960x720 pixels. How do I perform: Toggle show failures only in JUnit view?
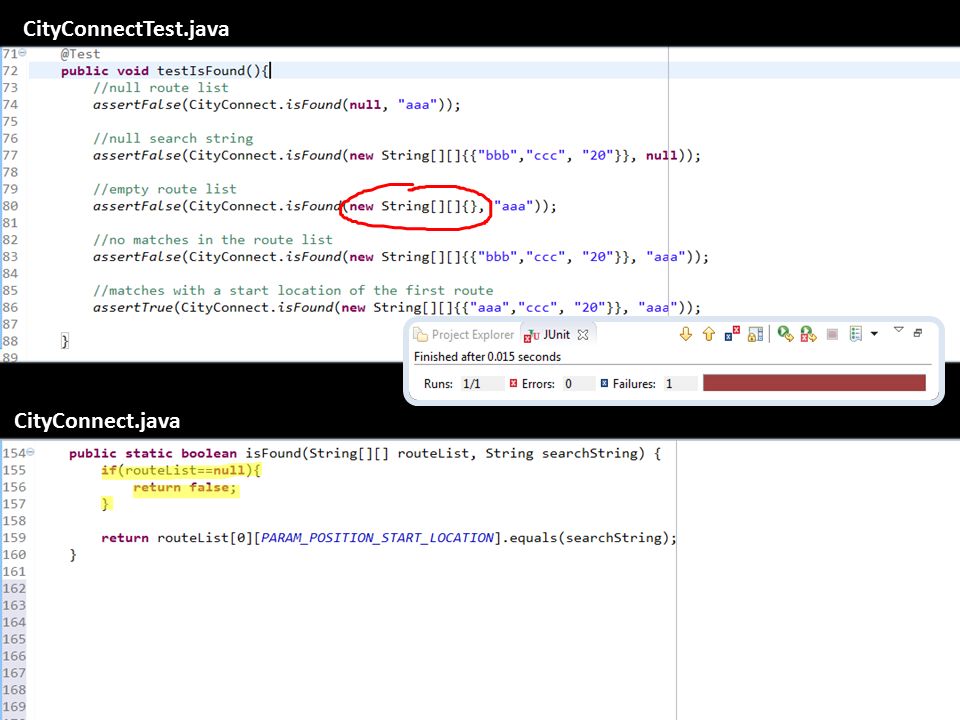(x=732, y=334)
